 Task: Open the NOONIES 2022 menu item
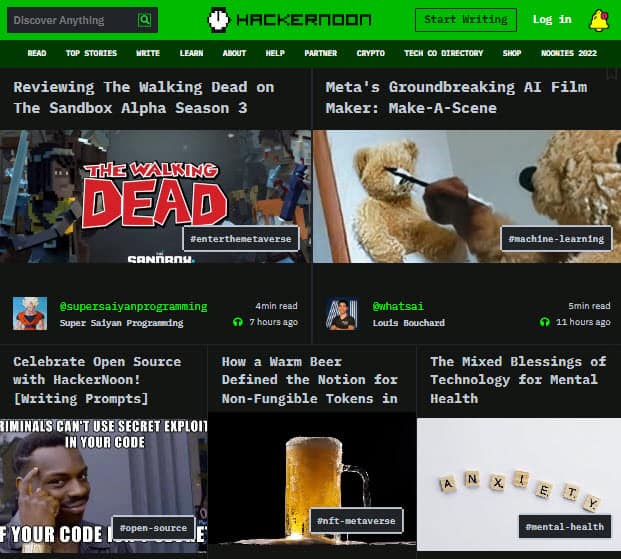(569, 53)
